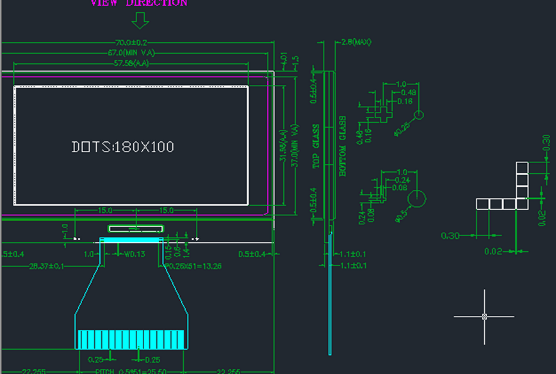Pick the P0.26X51=13.26 pitch annotation

194,266
